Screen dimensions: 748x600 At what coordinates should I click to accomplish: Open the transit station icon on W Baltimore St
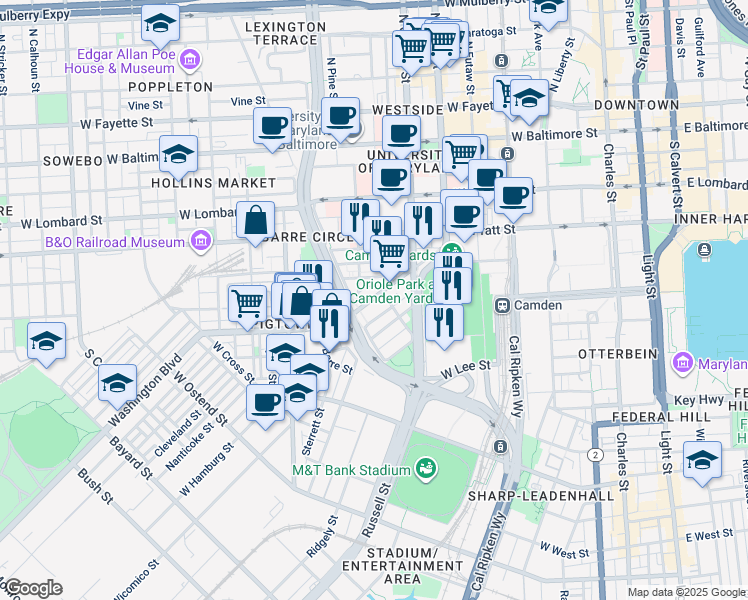[508, 154]
